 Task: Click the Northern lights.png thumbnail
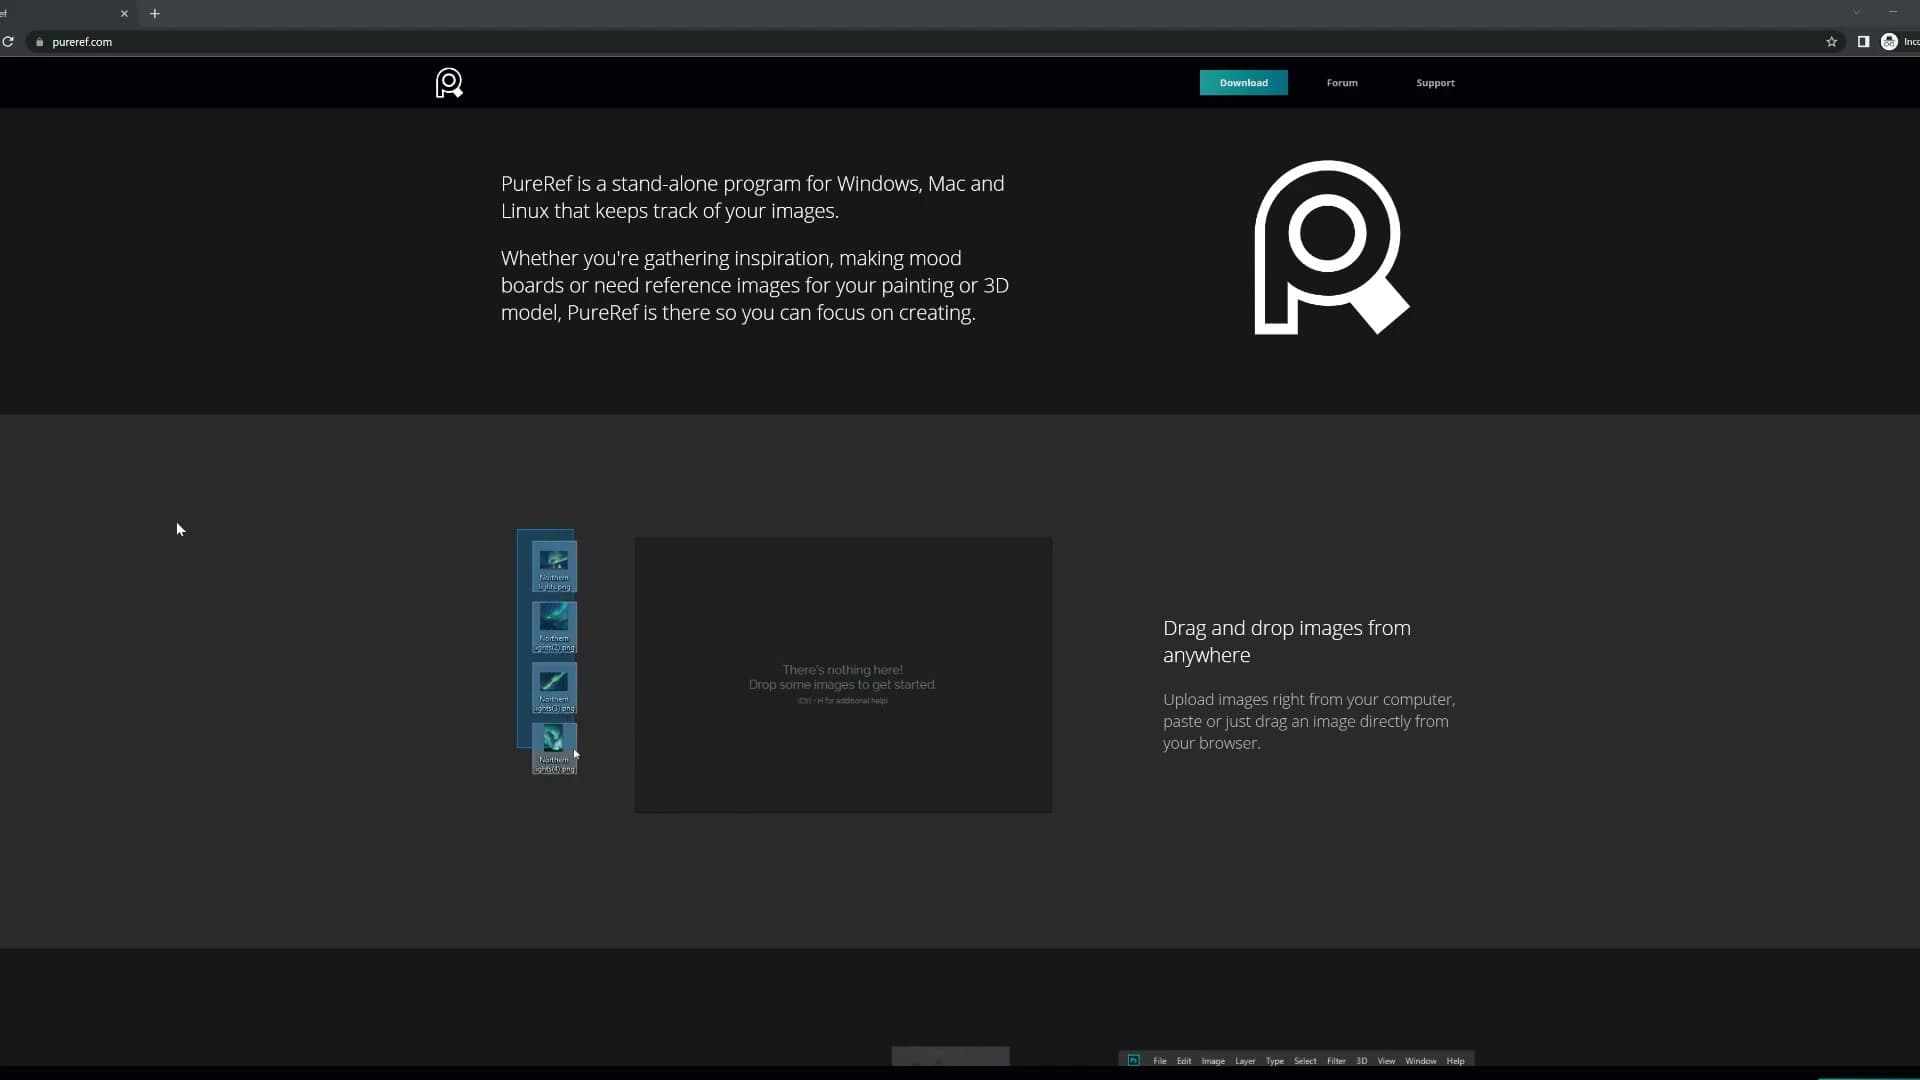tap(554, 566)
